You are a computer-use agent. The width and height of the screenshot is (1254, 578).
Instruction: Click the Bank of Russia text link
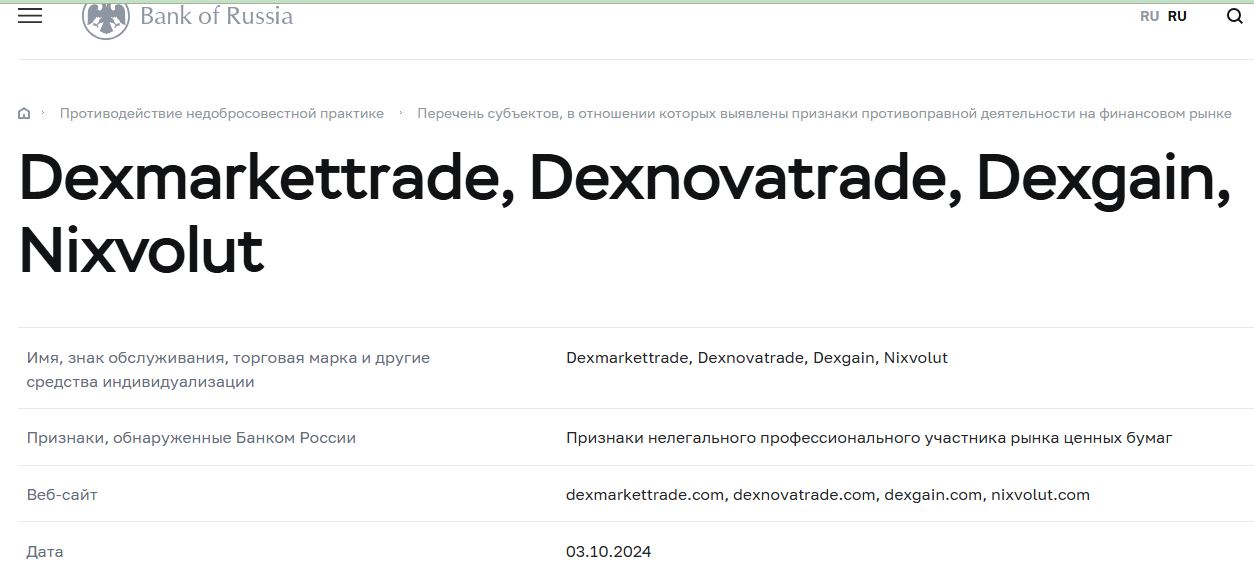216,16
